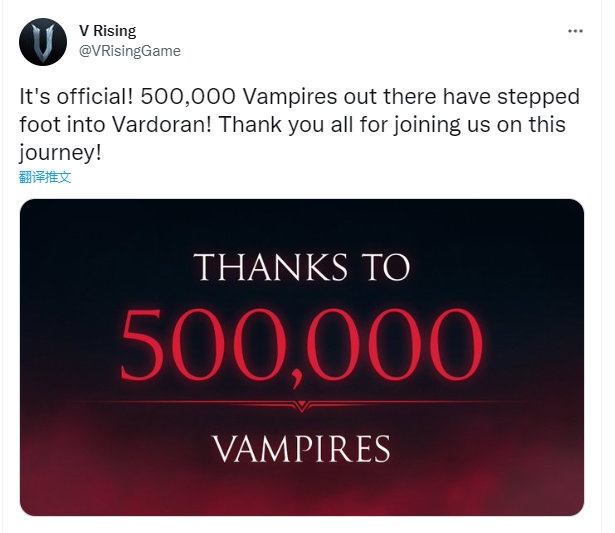The image size is (615, 533).
Task: Translate the tweet via 翻译推文 link
Action: (45, 177)
